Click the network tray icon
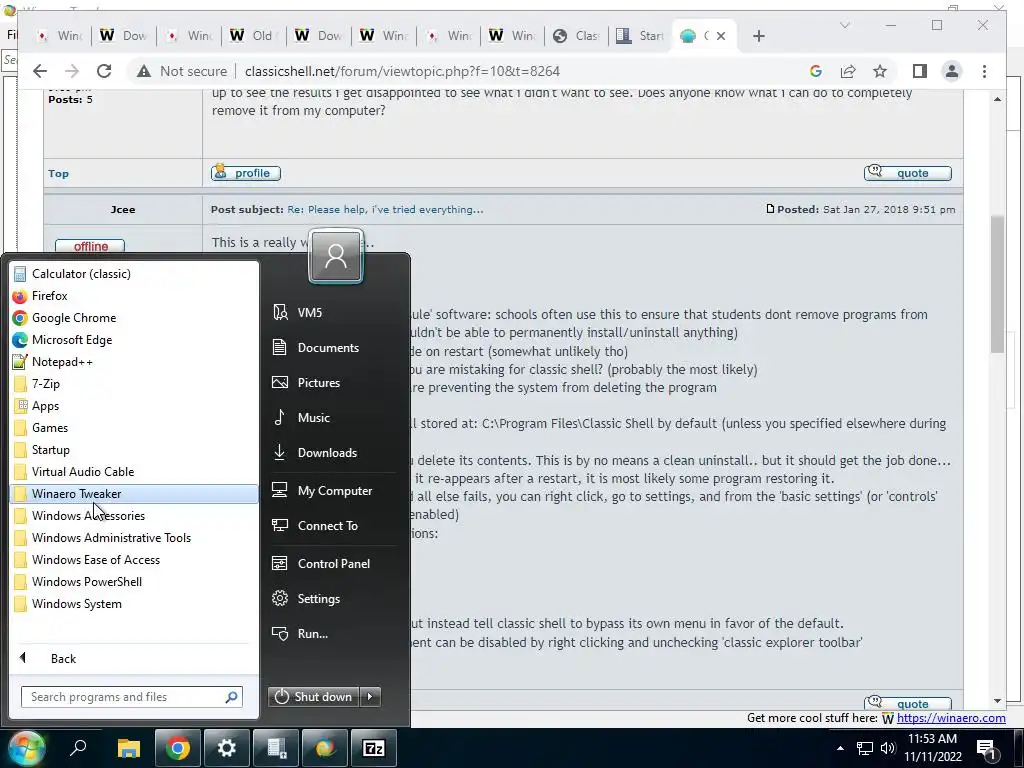Viewport: 1024px width, 768px height. click(865, 748)
